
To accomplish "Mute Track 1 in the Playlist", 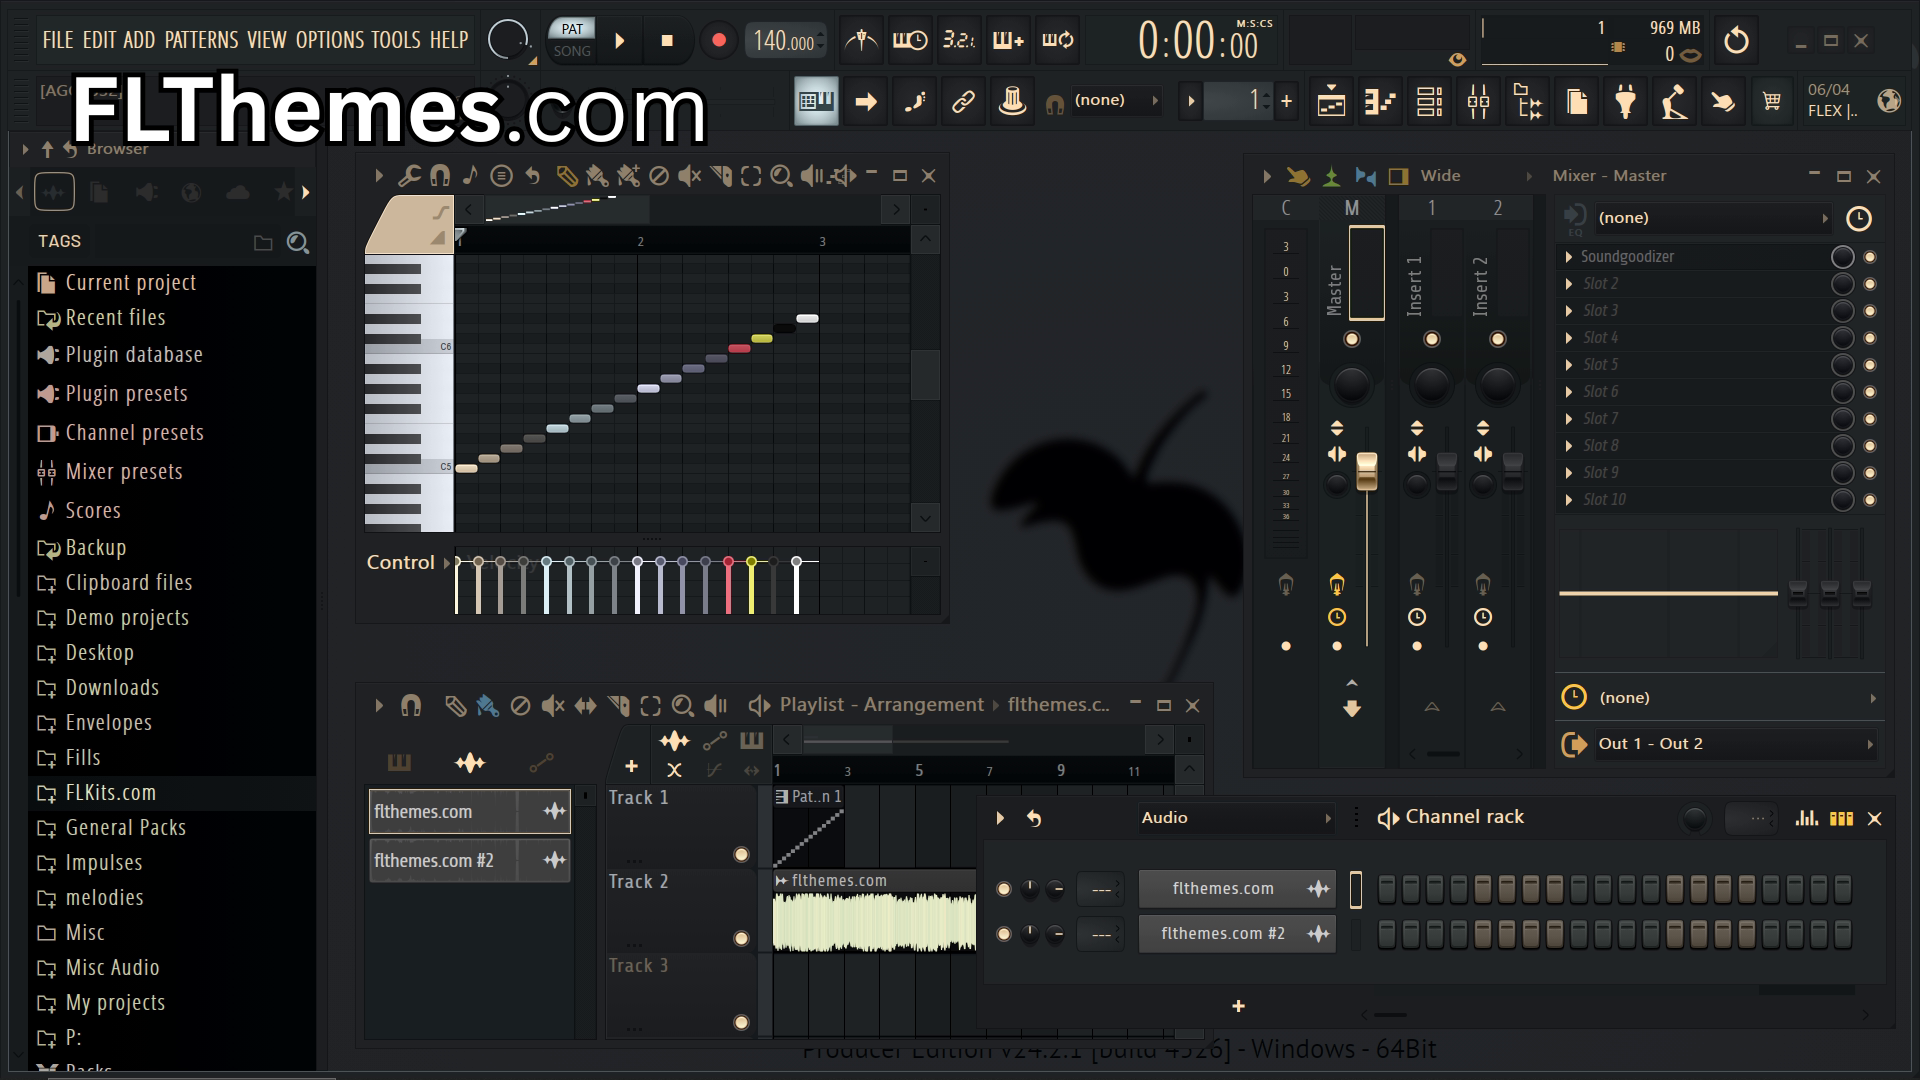I will [x=741, y=854].
